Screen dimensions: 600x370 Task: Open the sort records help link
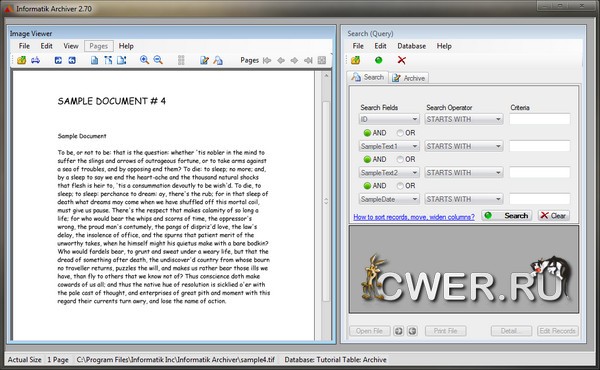pos(414,217)
